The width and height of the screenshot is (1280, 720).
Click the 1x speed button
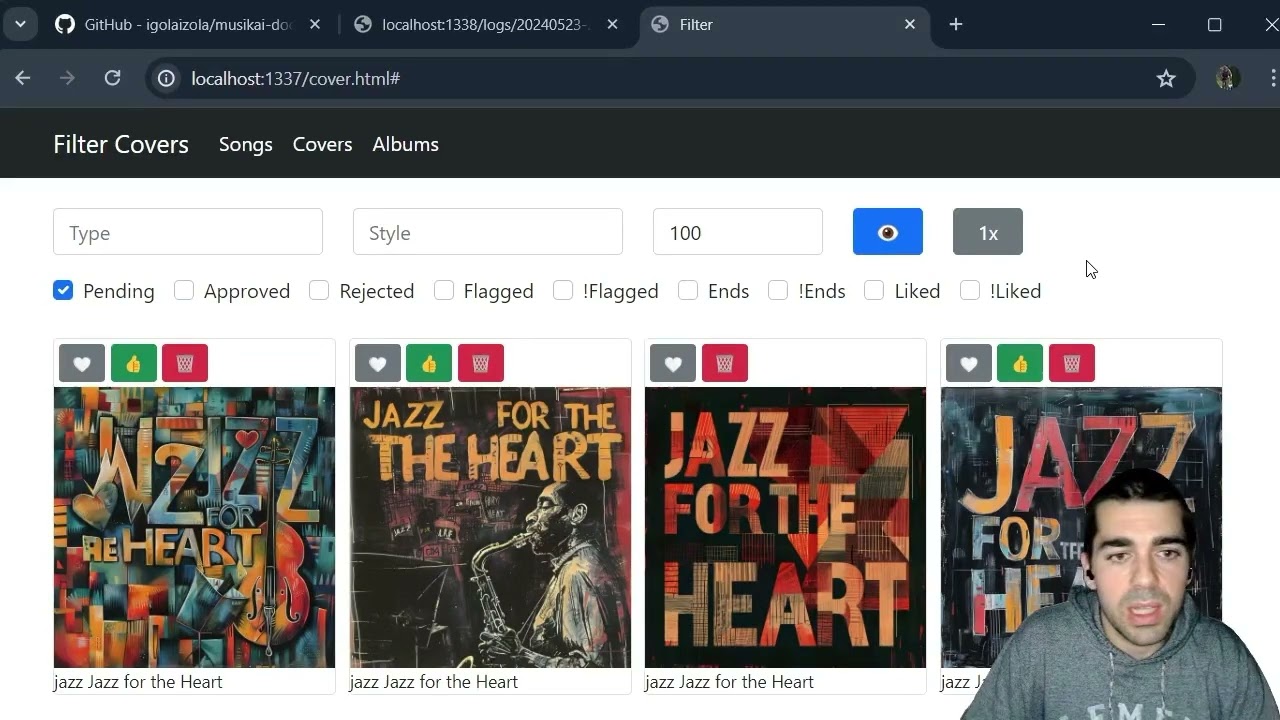point(987,231)
